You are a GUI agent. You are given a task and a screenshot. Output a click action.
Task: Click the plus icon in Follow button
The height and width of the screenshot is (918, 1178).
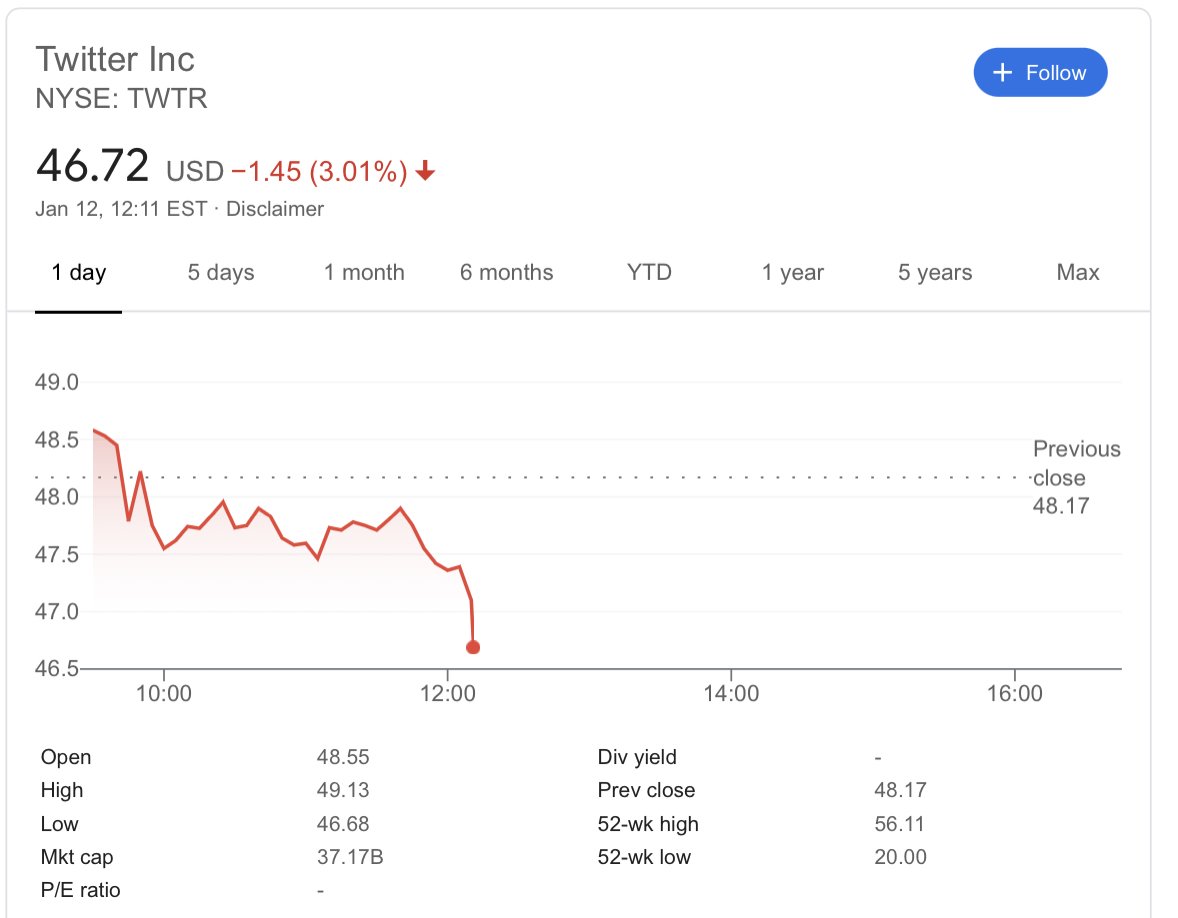click(1002, 72)
